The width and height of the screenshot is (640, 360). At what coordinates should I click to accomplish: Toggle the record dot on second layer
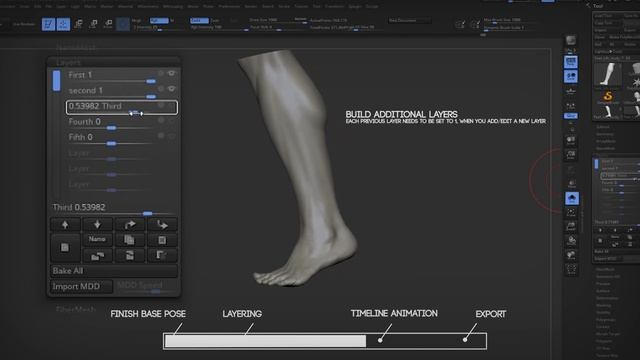(161, 89)
